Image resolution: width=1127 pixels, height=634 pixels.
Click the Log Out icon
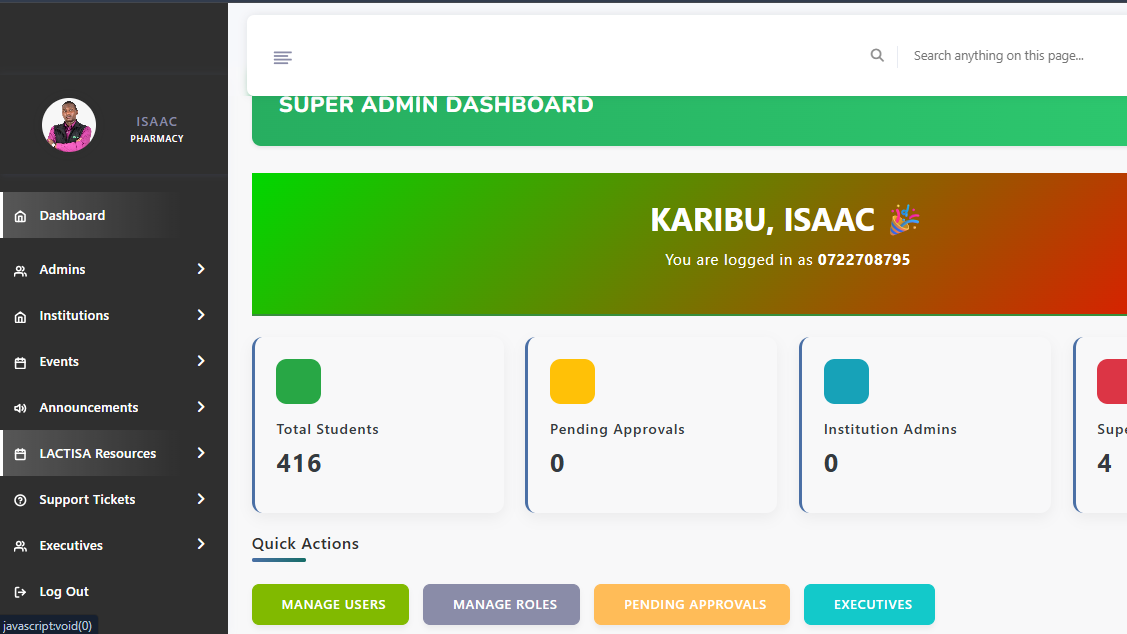pos(20,591)
